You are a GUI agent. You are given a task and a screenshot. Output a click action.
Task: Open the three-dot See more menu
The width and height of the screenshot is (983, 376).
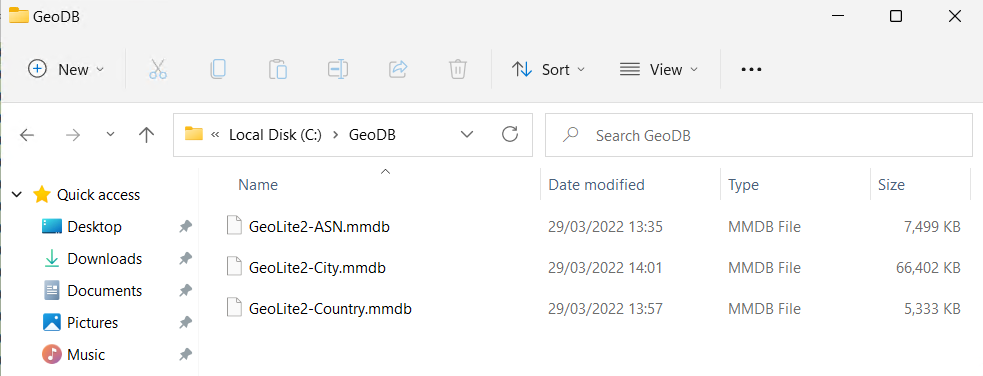click(x=751, y=70)
